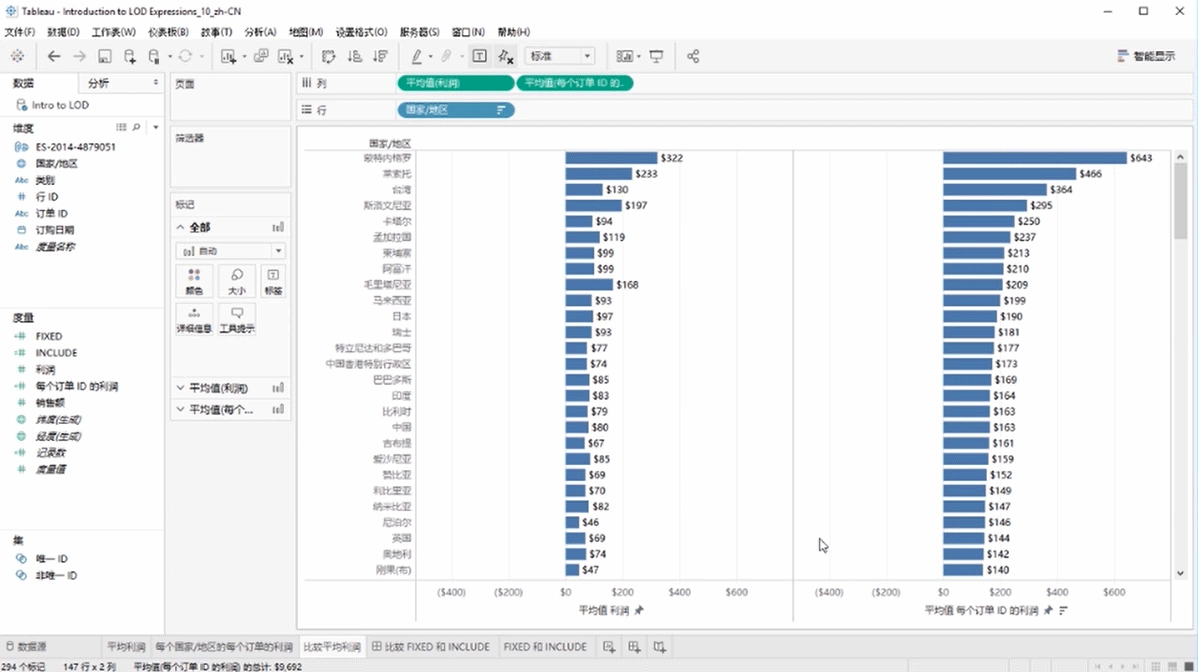Click the redo forward arrow
1198x672 pixels.
click(79, 57)
